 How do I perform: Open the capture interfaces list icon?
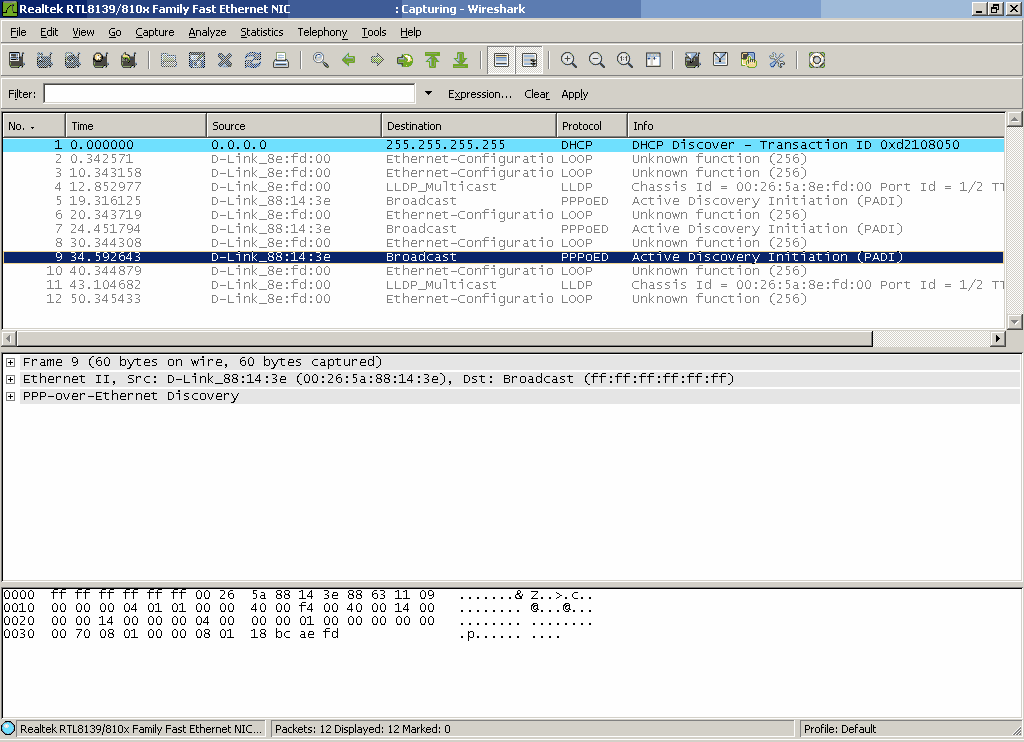click(16, 60)
